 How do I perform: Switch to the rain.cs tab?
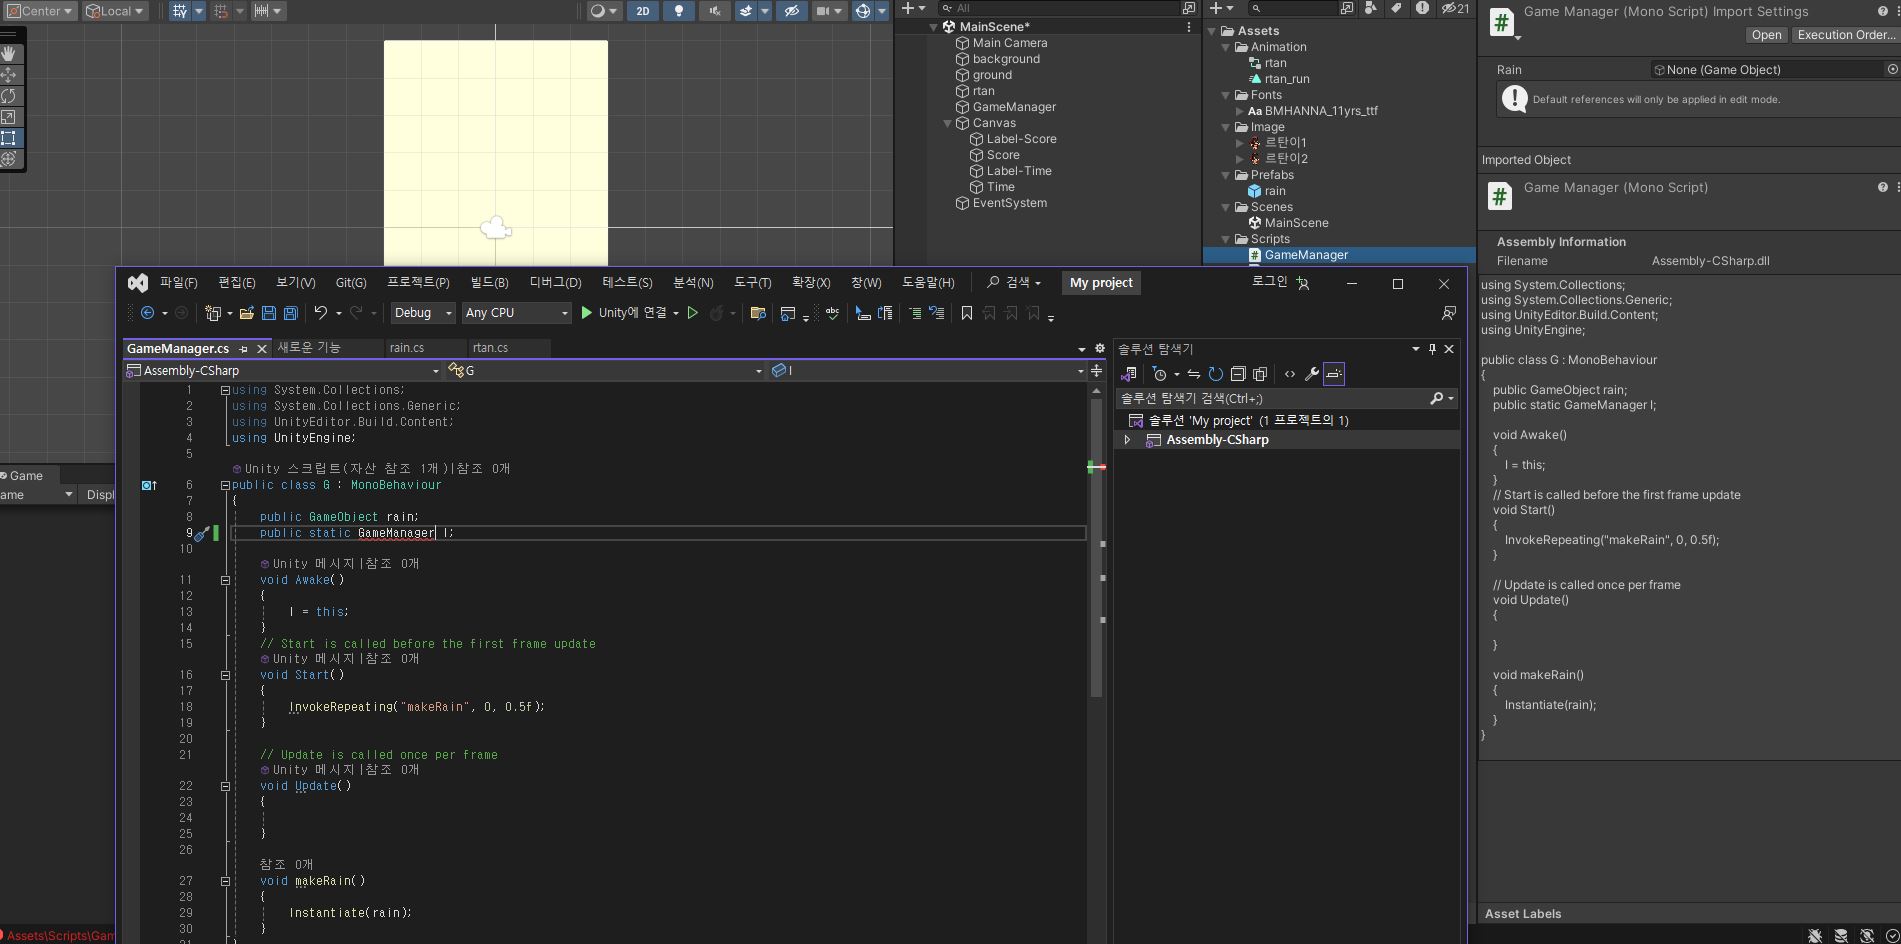(x=406, y=348)
